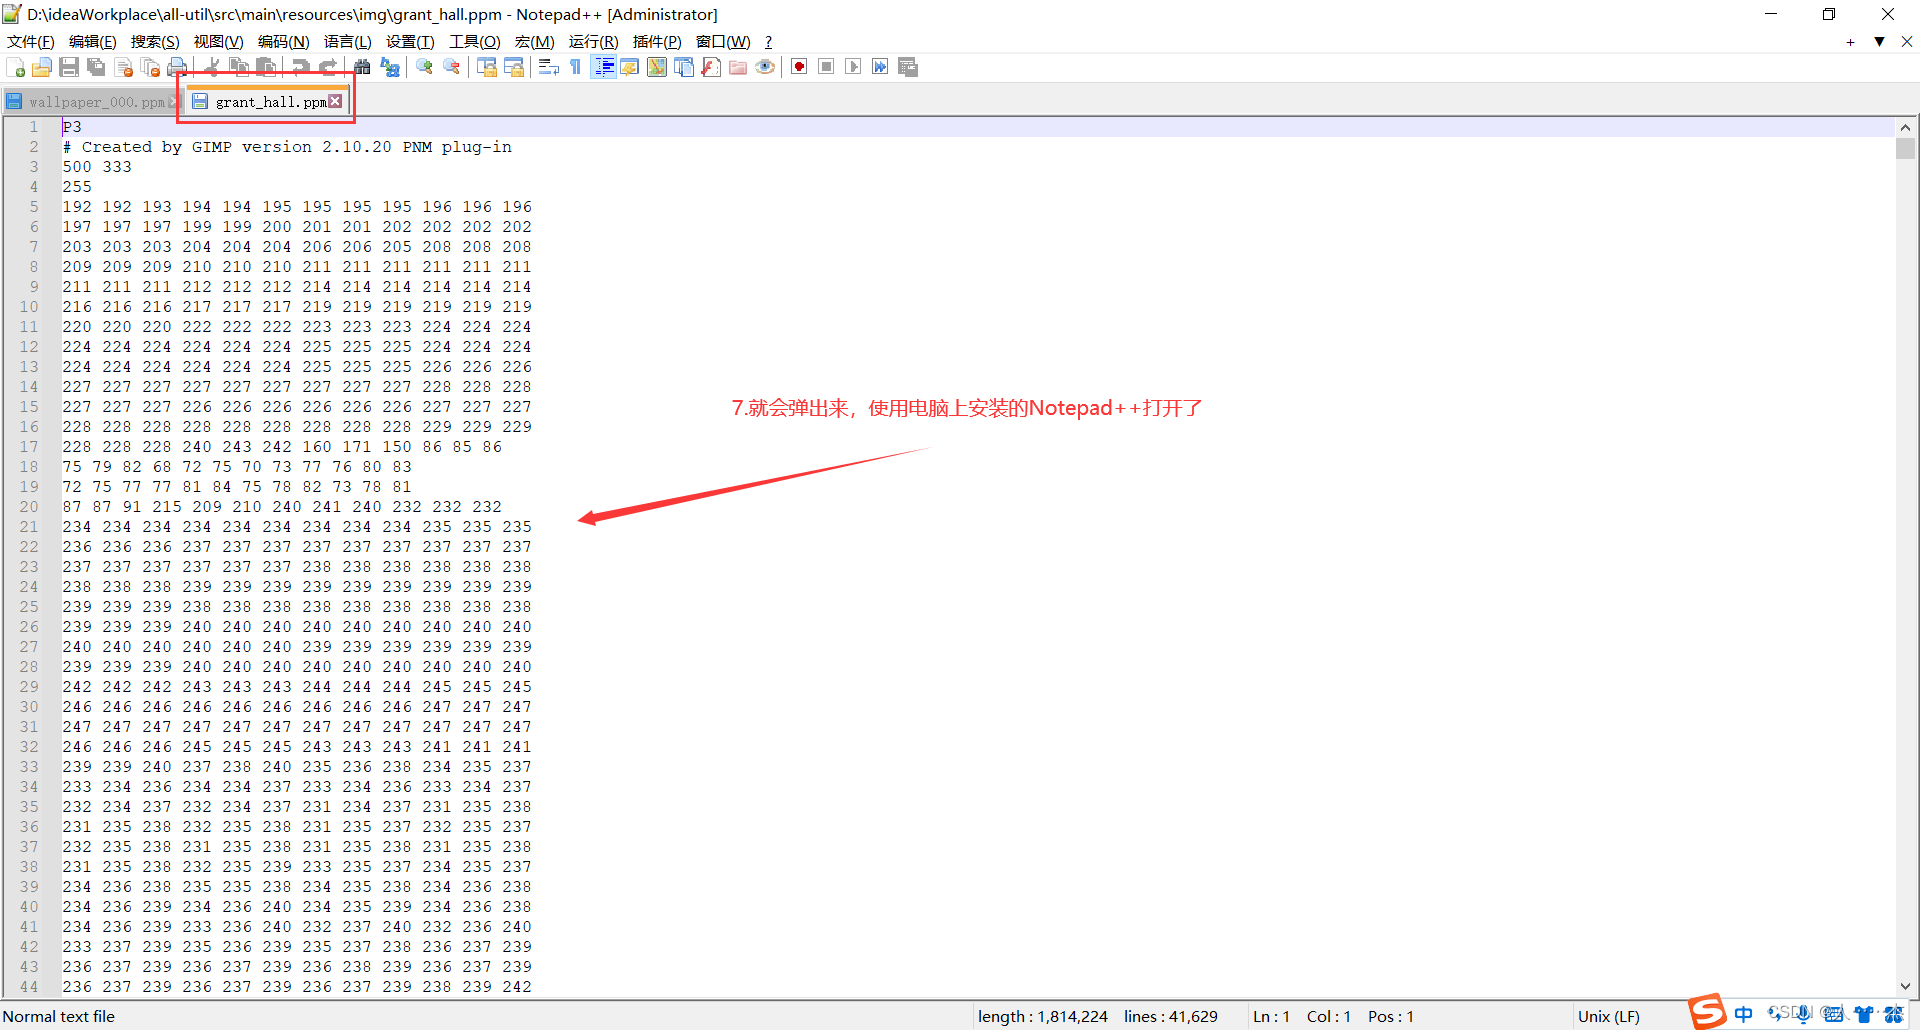The image size is (1920, 1030).
Task: Click the Close All toolbar icon
Action: (151, 67)
